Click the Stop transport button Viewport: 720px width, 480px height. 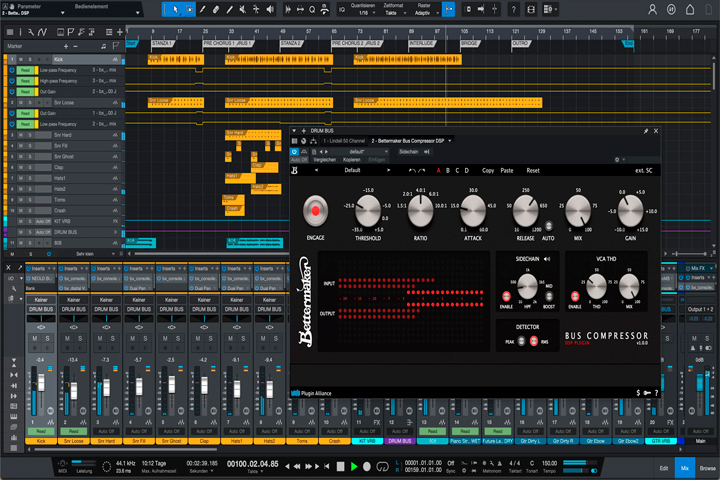click(340, 467)
